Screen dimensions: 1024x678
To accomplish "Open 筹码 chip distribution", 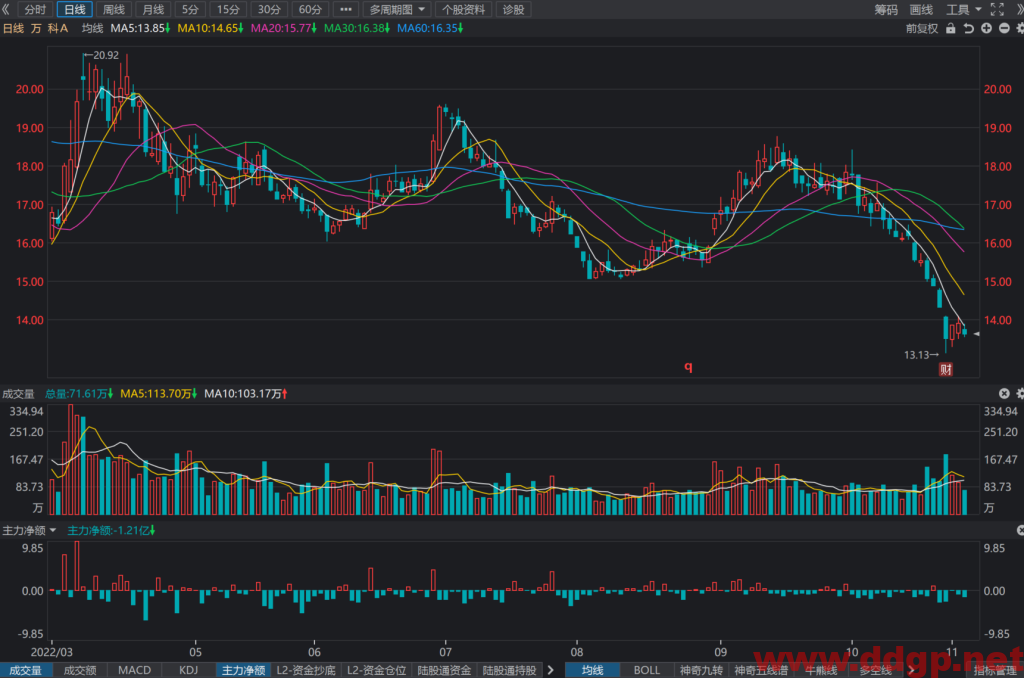I will pyautogui.click(x=886, y=10).
